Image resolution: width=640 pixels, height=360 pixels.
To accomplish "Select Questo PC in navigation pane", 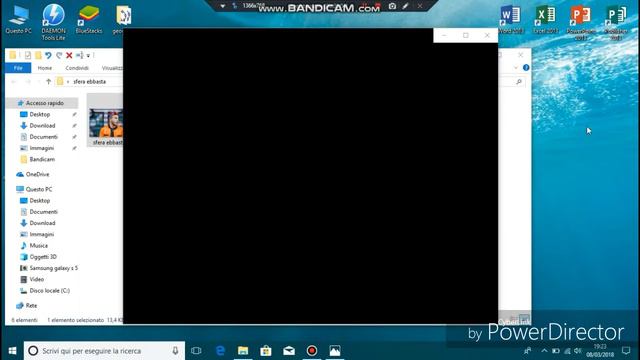I will pos(39,189).
